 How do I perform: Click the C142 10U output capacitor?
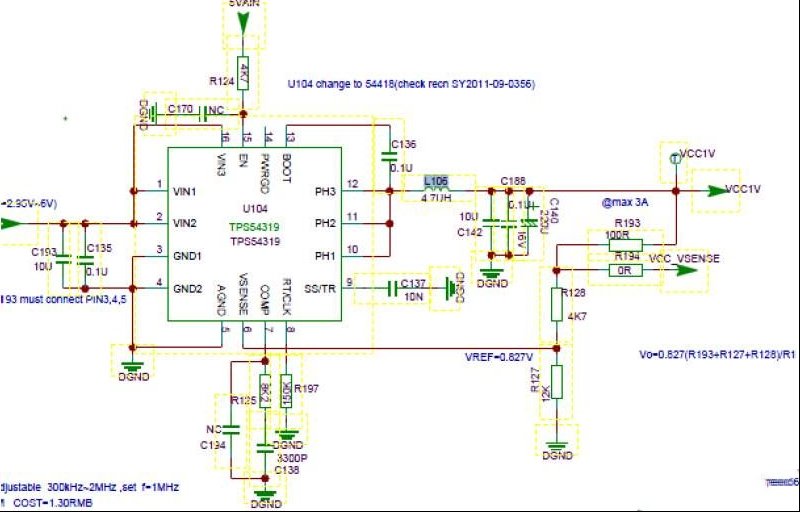click(491, 223)
